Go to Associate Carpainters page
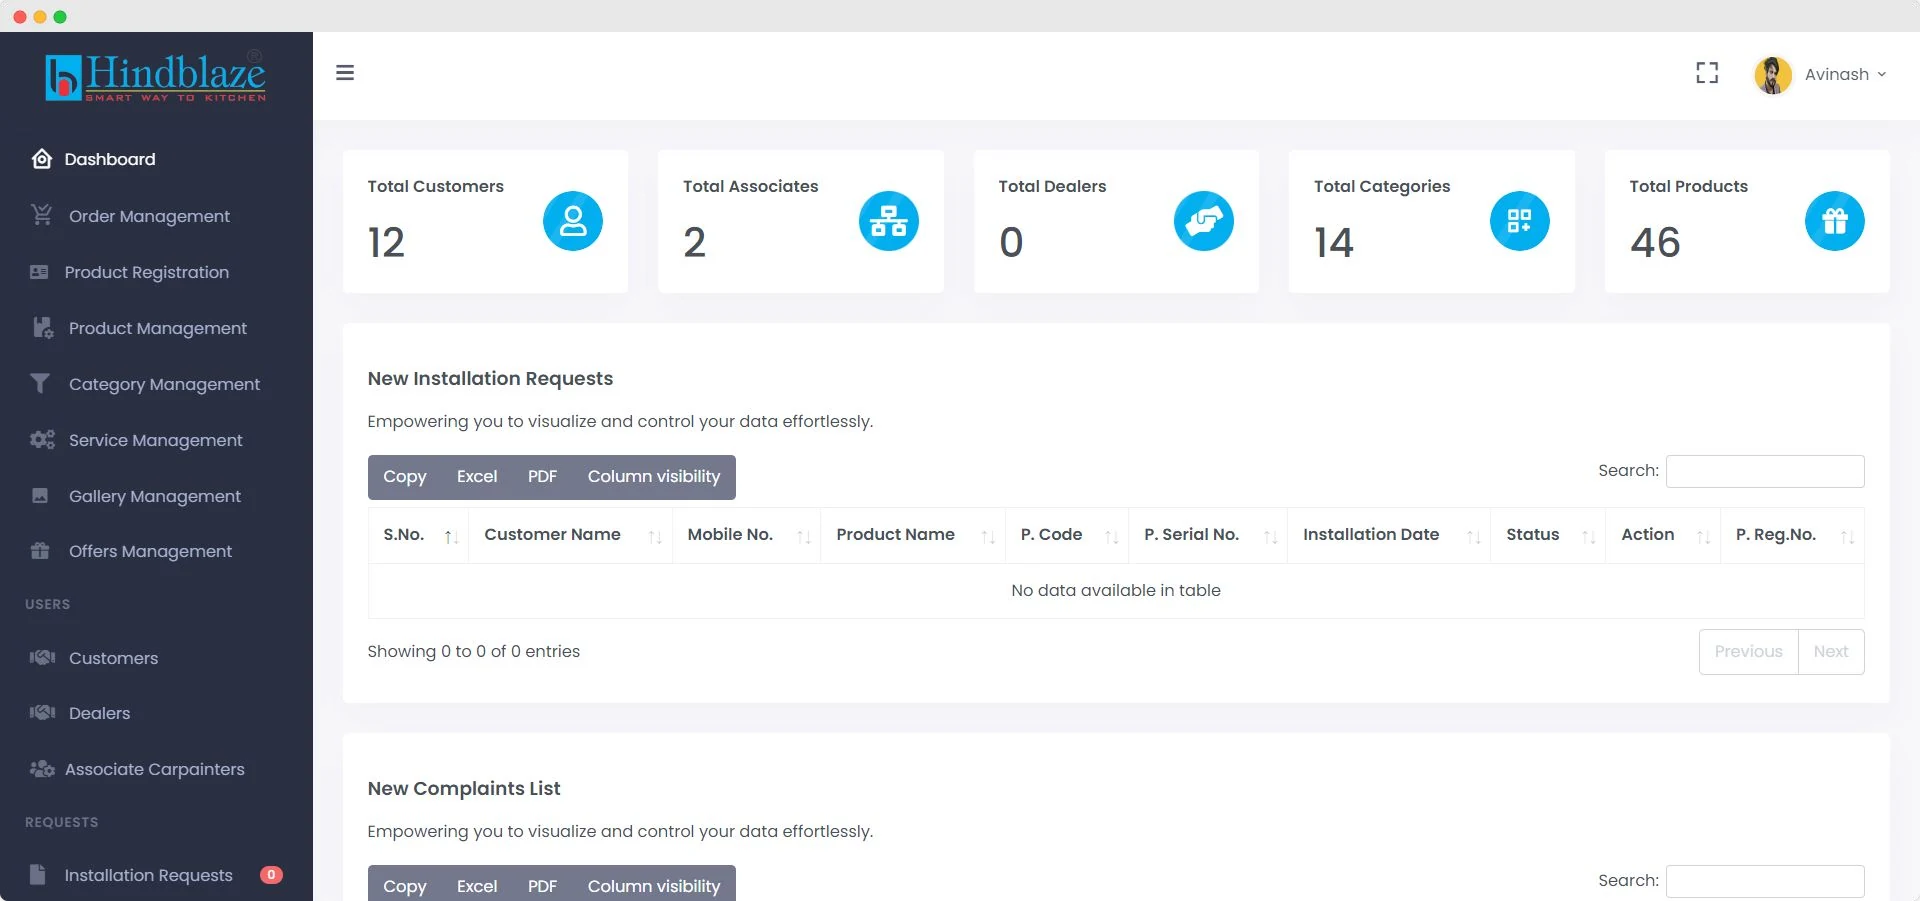Viewport: 1920px width, 901px height. click(x=156, y=769)
